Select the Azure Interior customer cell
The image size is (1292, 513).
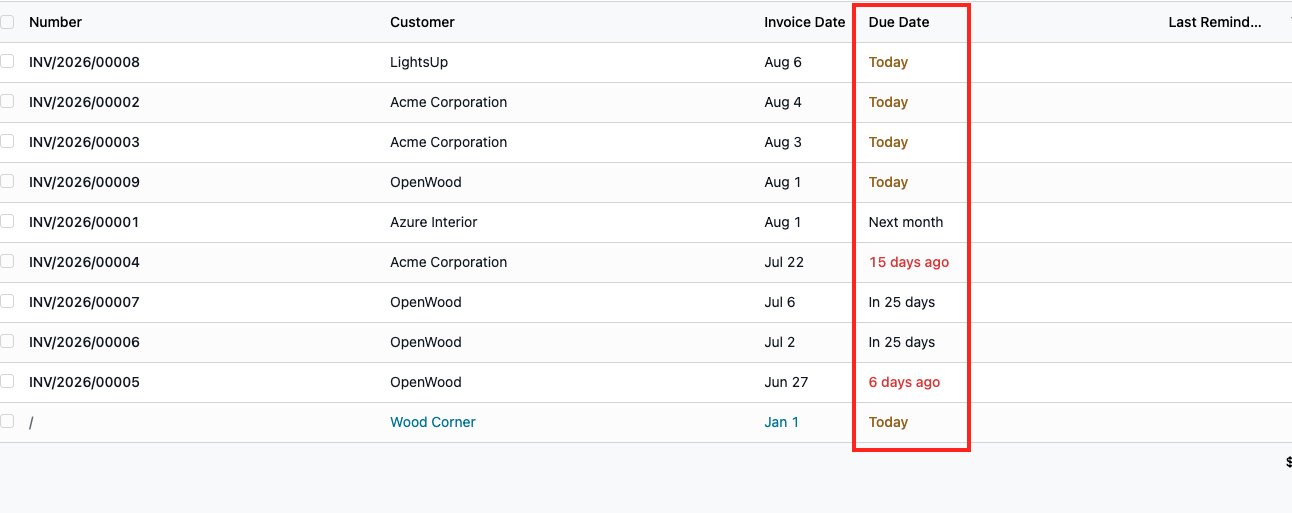(434, 222)
